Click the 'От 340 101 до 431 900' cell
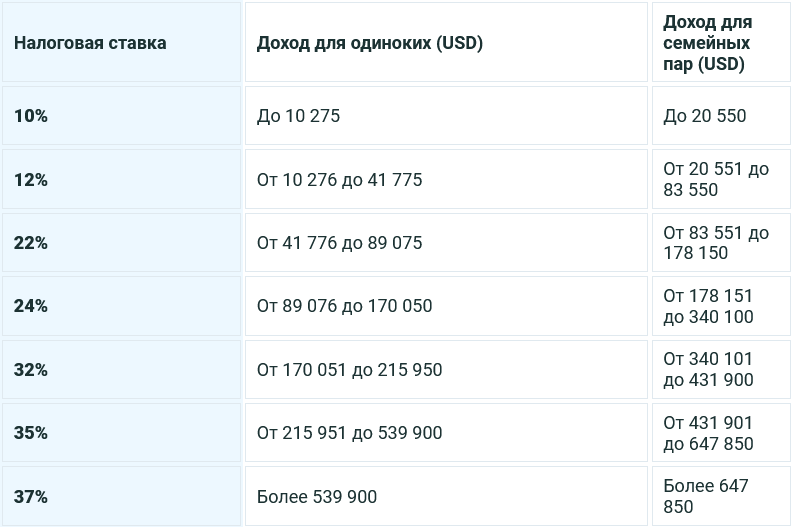The image size is (795, 527). tap(708, 370)
